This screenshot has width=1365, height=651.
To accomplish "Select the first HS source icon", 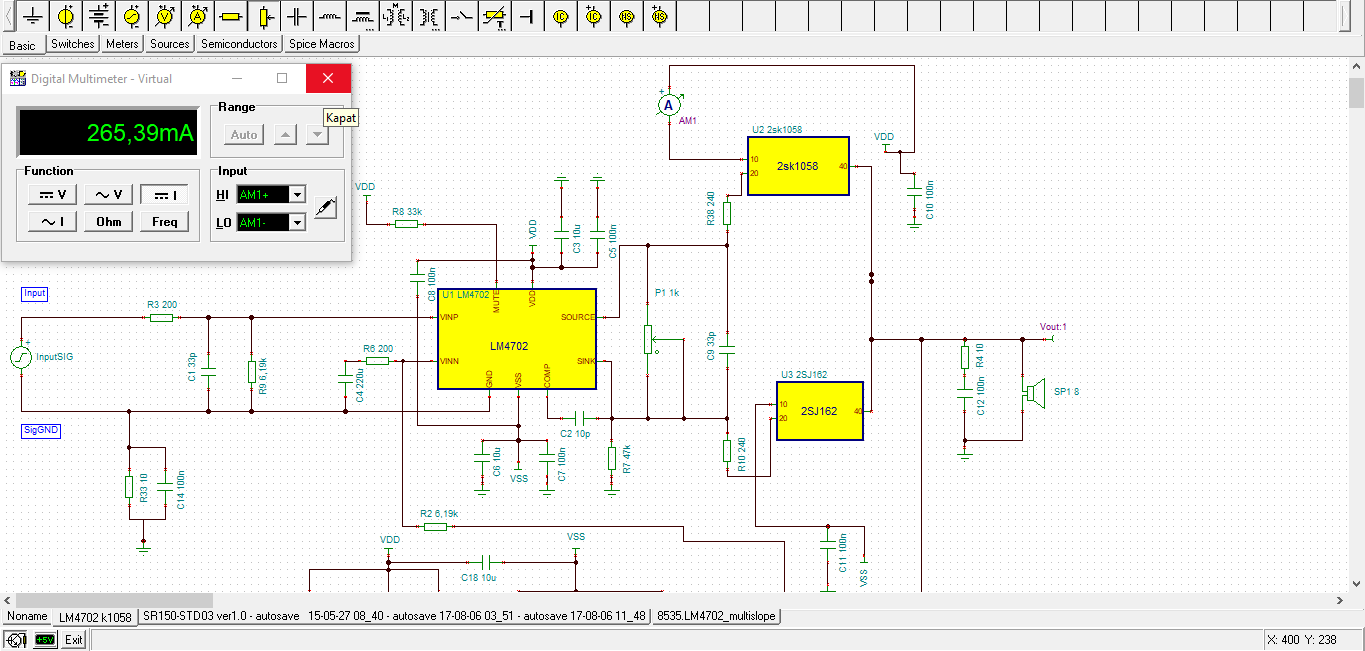I will (626, 16).
